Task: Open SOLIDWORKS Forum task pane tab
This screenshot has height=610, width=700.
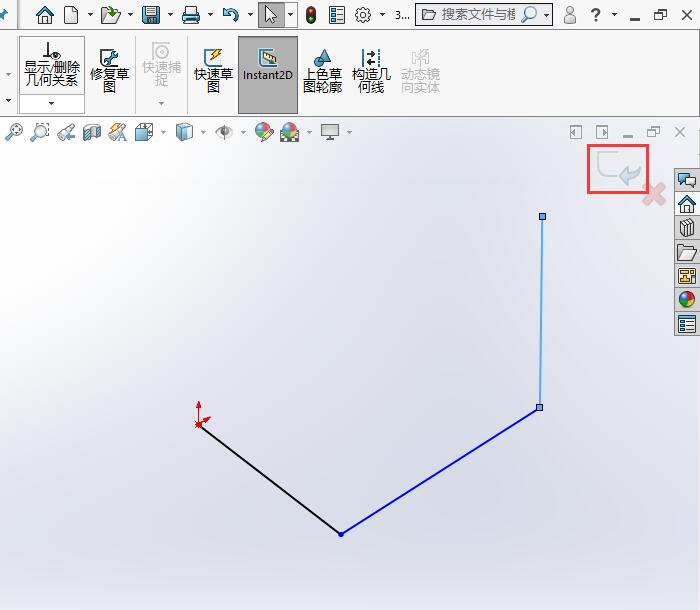Action: (x=687, y=180)
